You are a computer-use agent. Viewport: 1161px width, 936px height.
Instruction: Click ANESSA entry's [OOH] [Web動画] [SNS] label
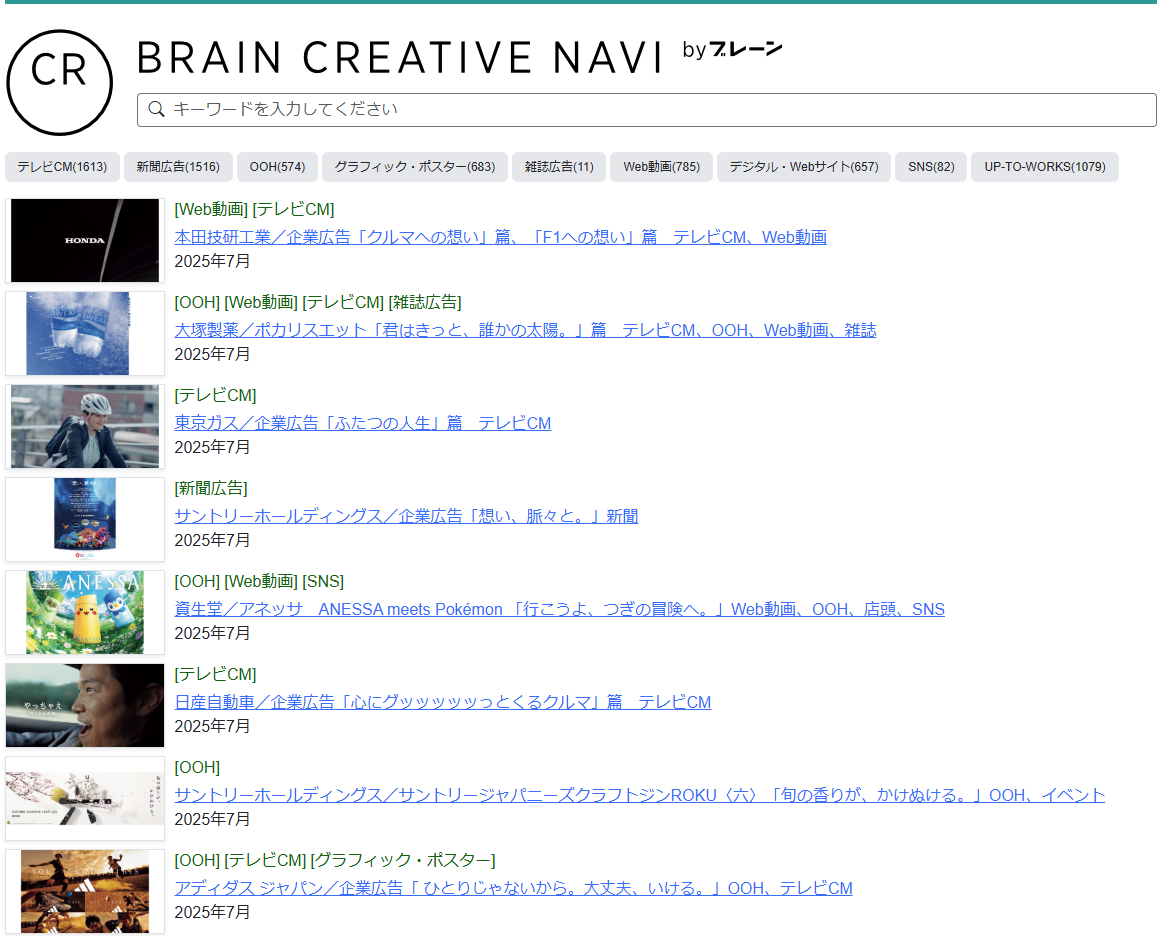coord(259,581)
